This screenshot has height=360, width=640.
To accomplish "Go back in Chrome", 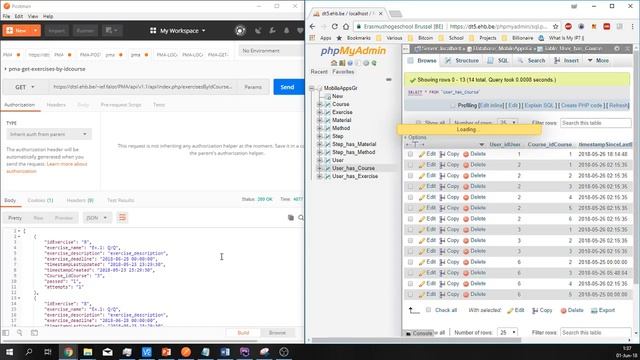I will pyautogui.click(x=313, y=27).
